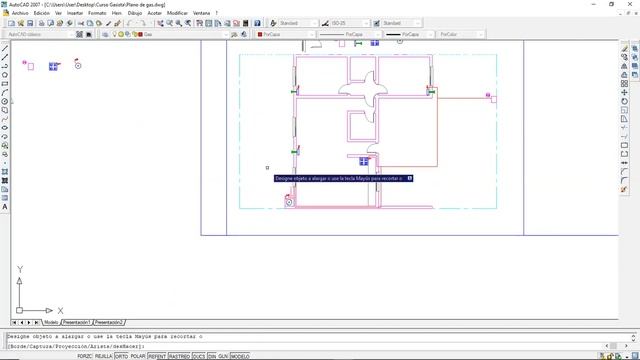This screenshot has height=360, width=640.
Task: Click the Pan realtime icon
Action: point(160,23)
